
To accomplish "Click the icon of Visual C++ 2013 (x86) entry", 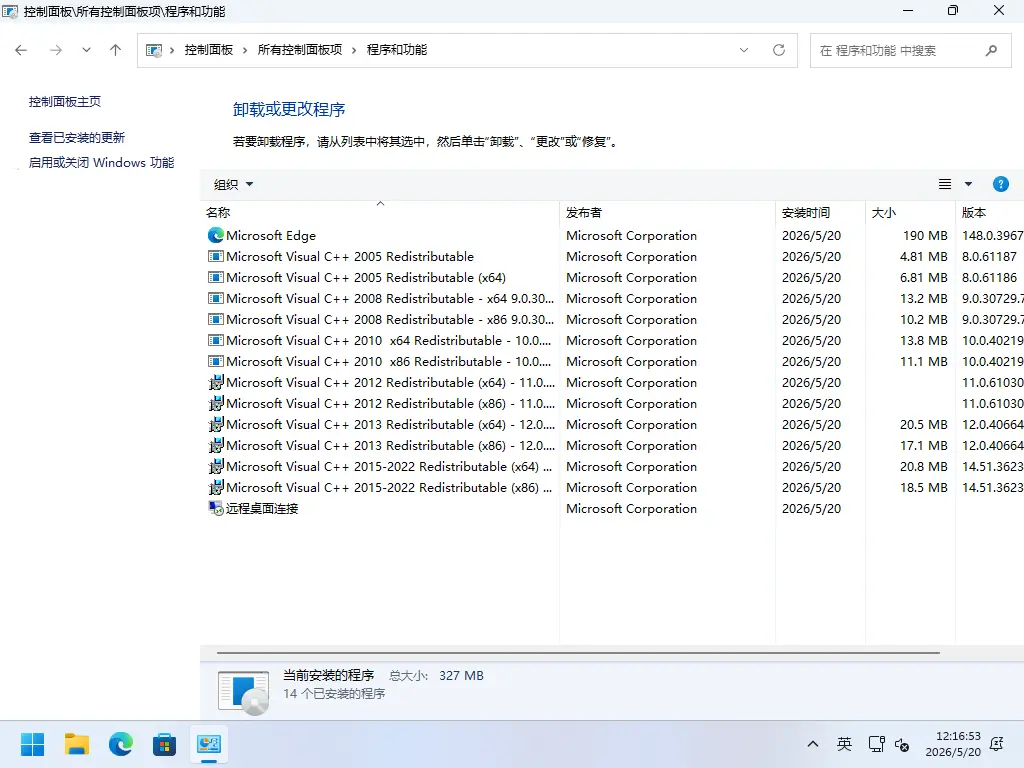I will (216, 445).
